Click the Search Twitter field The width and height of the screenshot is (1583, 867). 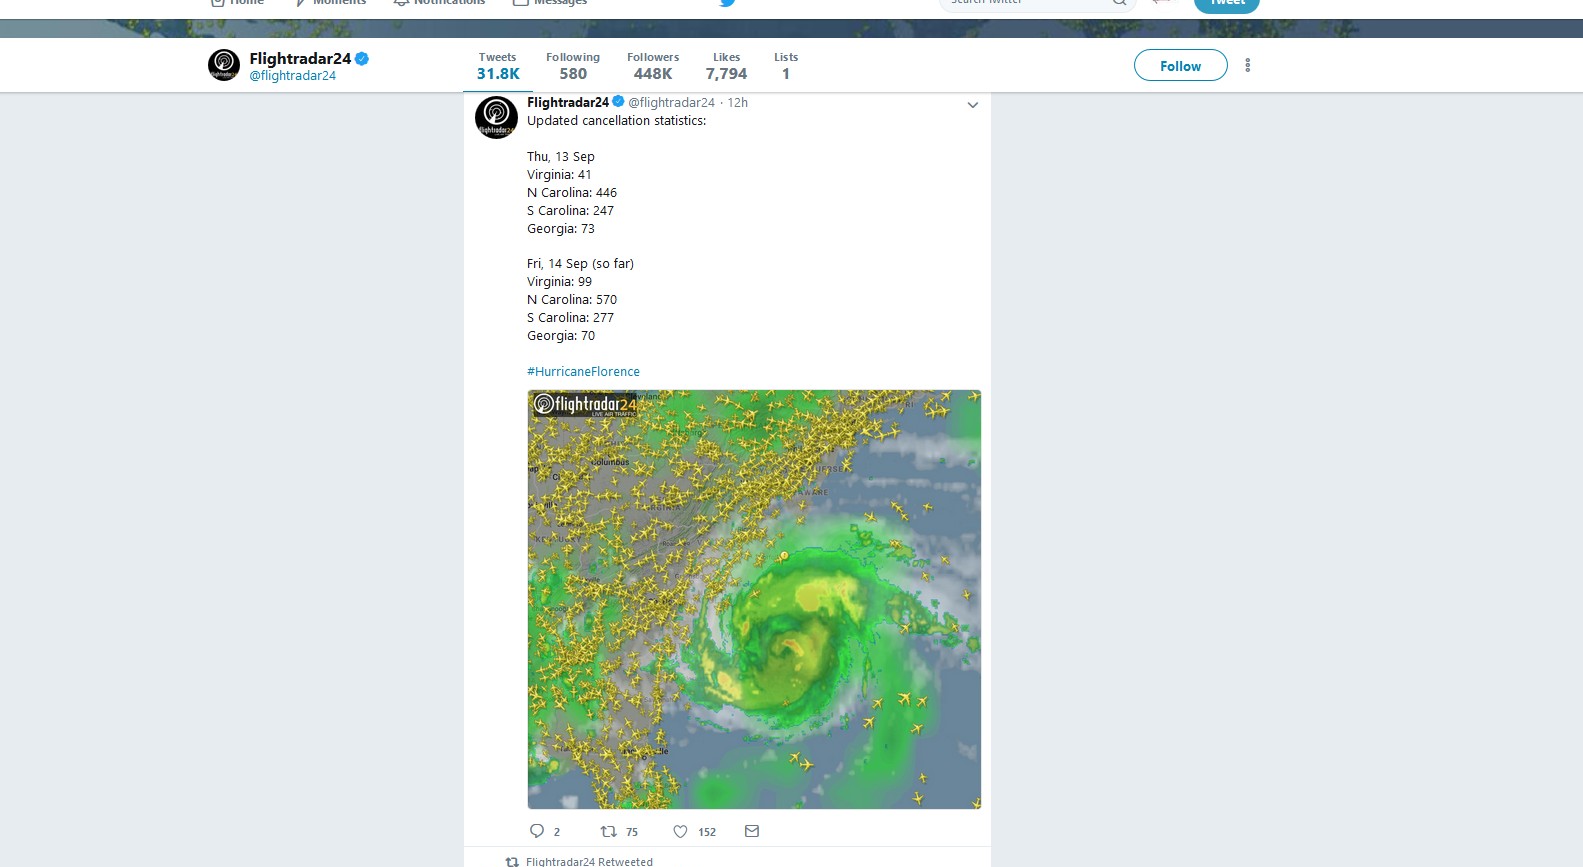coord(1025,3)
